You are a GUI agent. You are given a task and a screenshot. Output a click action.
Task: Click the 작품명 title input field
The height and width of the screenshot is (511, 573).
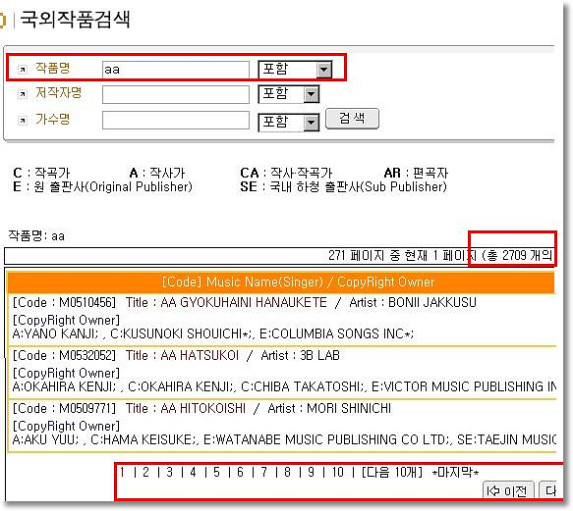(175, 69)
